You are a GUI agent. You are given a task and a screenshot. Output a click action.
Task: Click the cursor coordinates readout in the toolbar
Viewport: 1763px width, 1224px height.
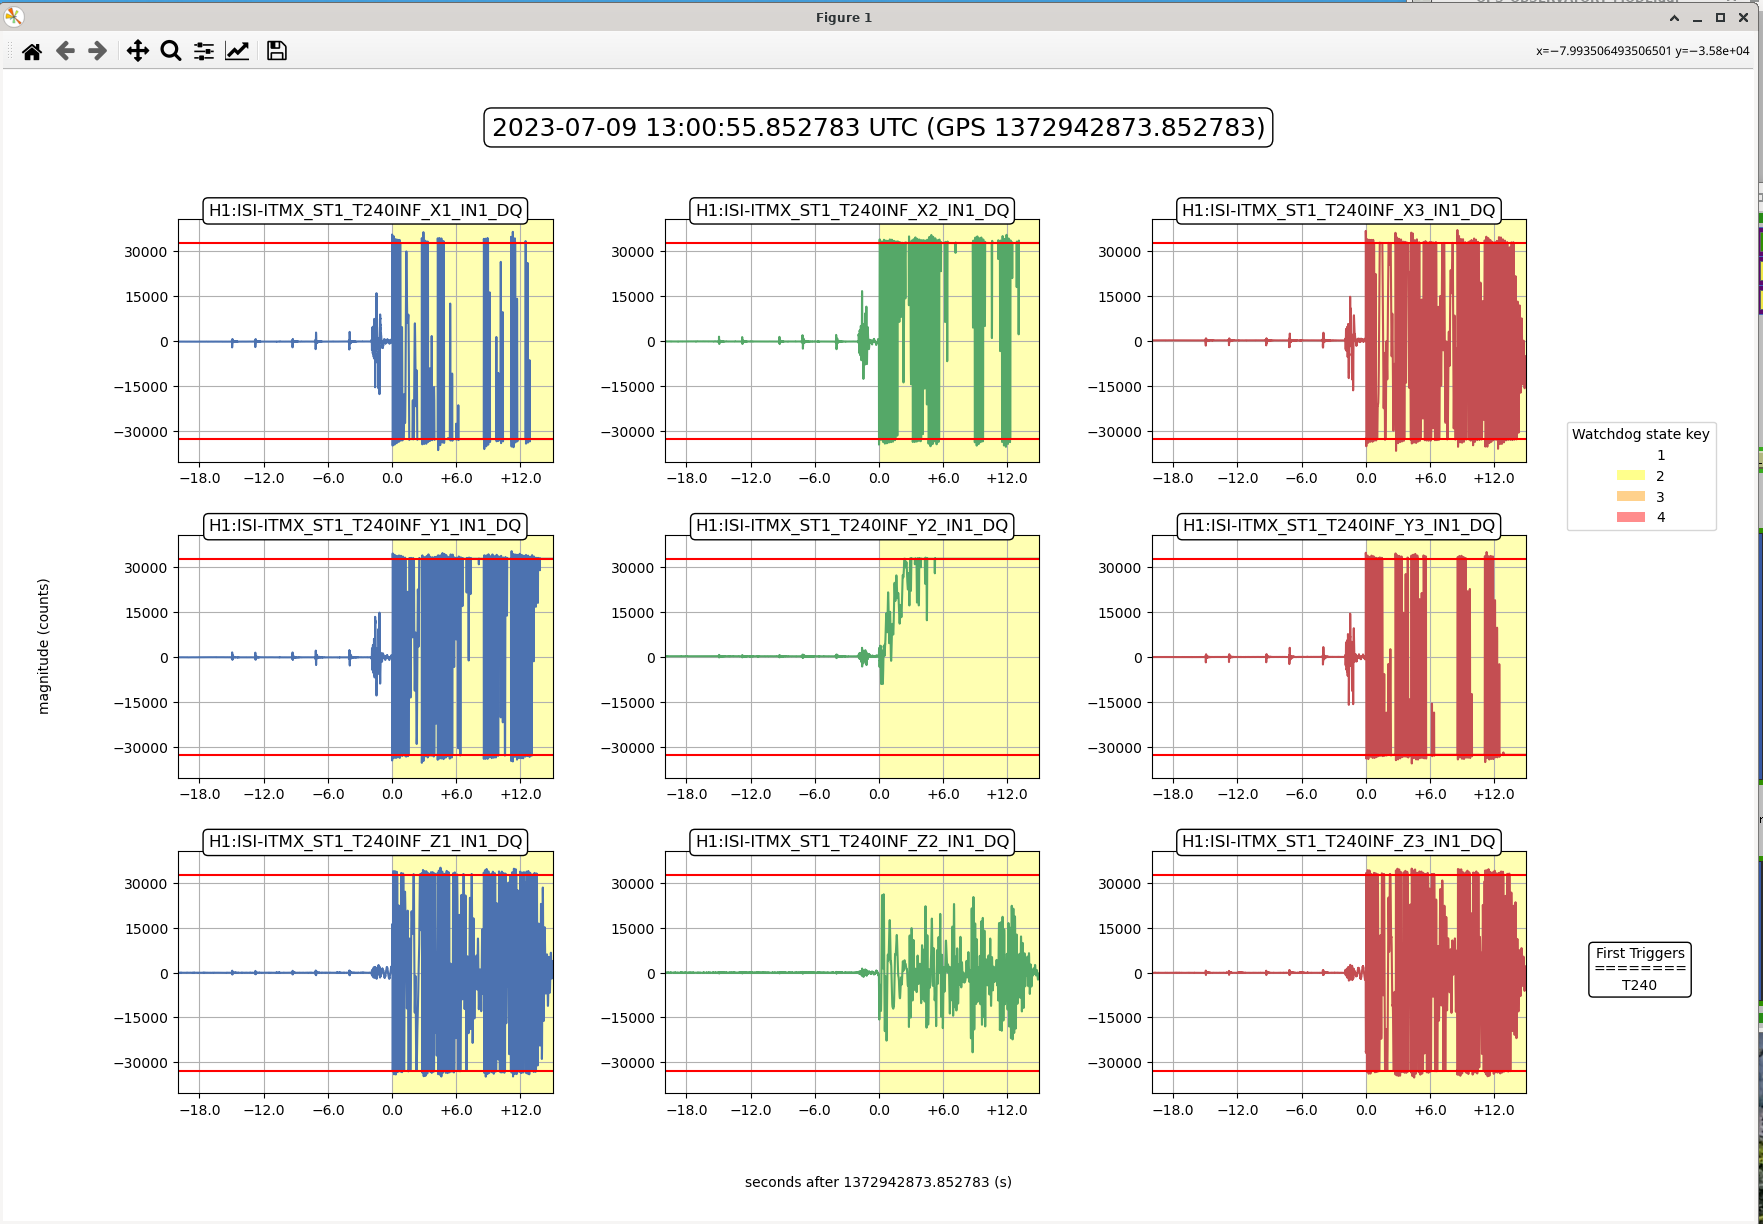(1642, 51)
